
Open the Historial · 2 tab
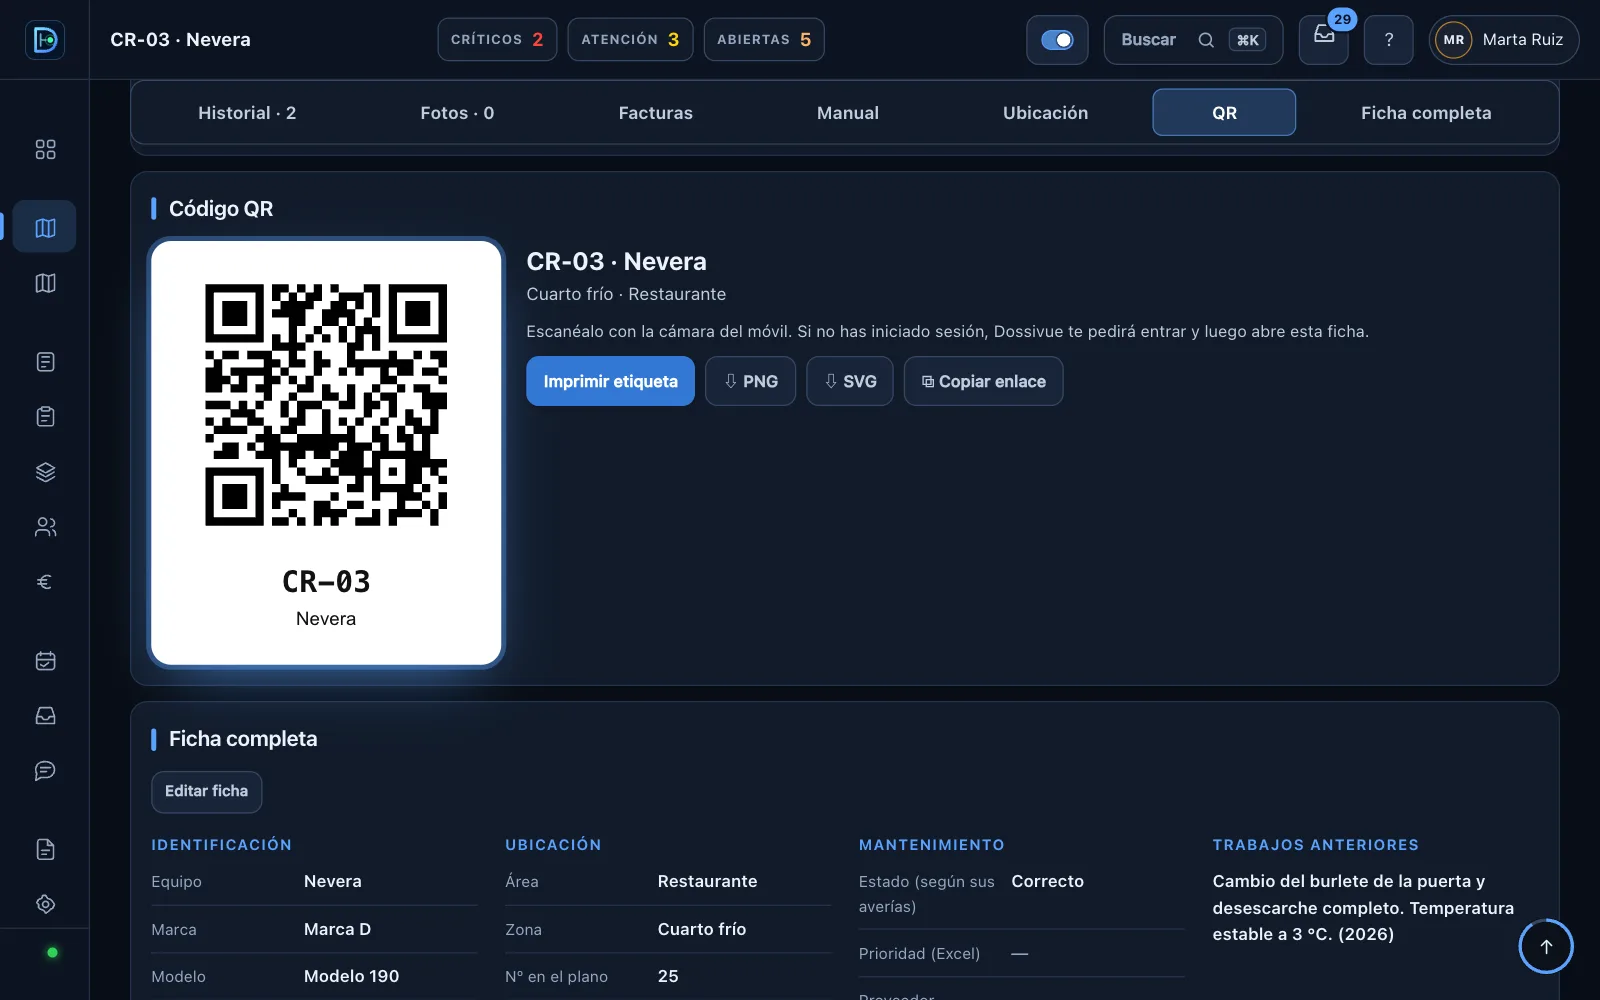[x=247, y=113]
